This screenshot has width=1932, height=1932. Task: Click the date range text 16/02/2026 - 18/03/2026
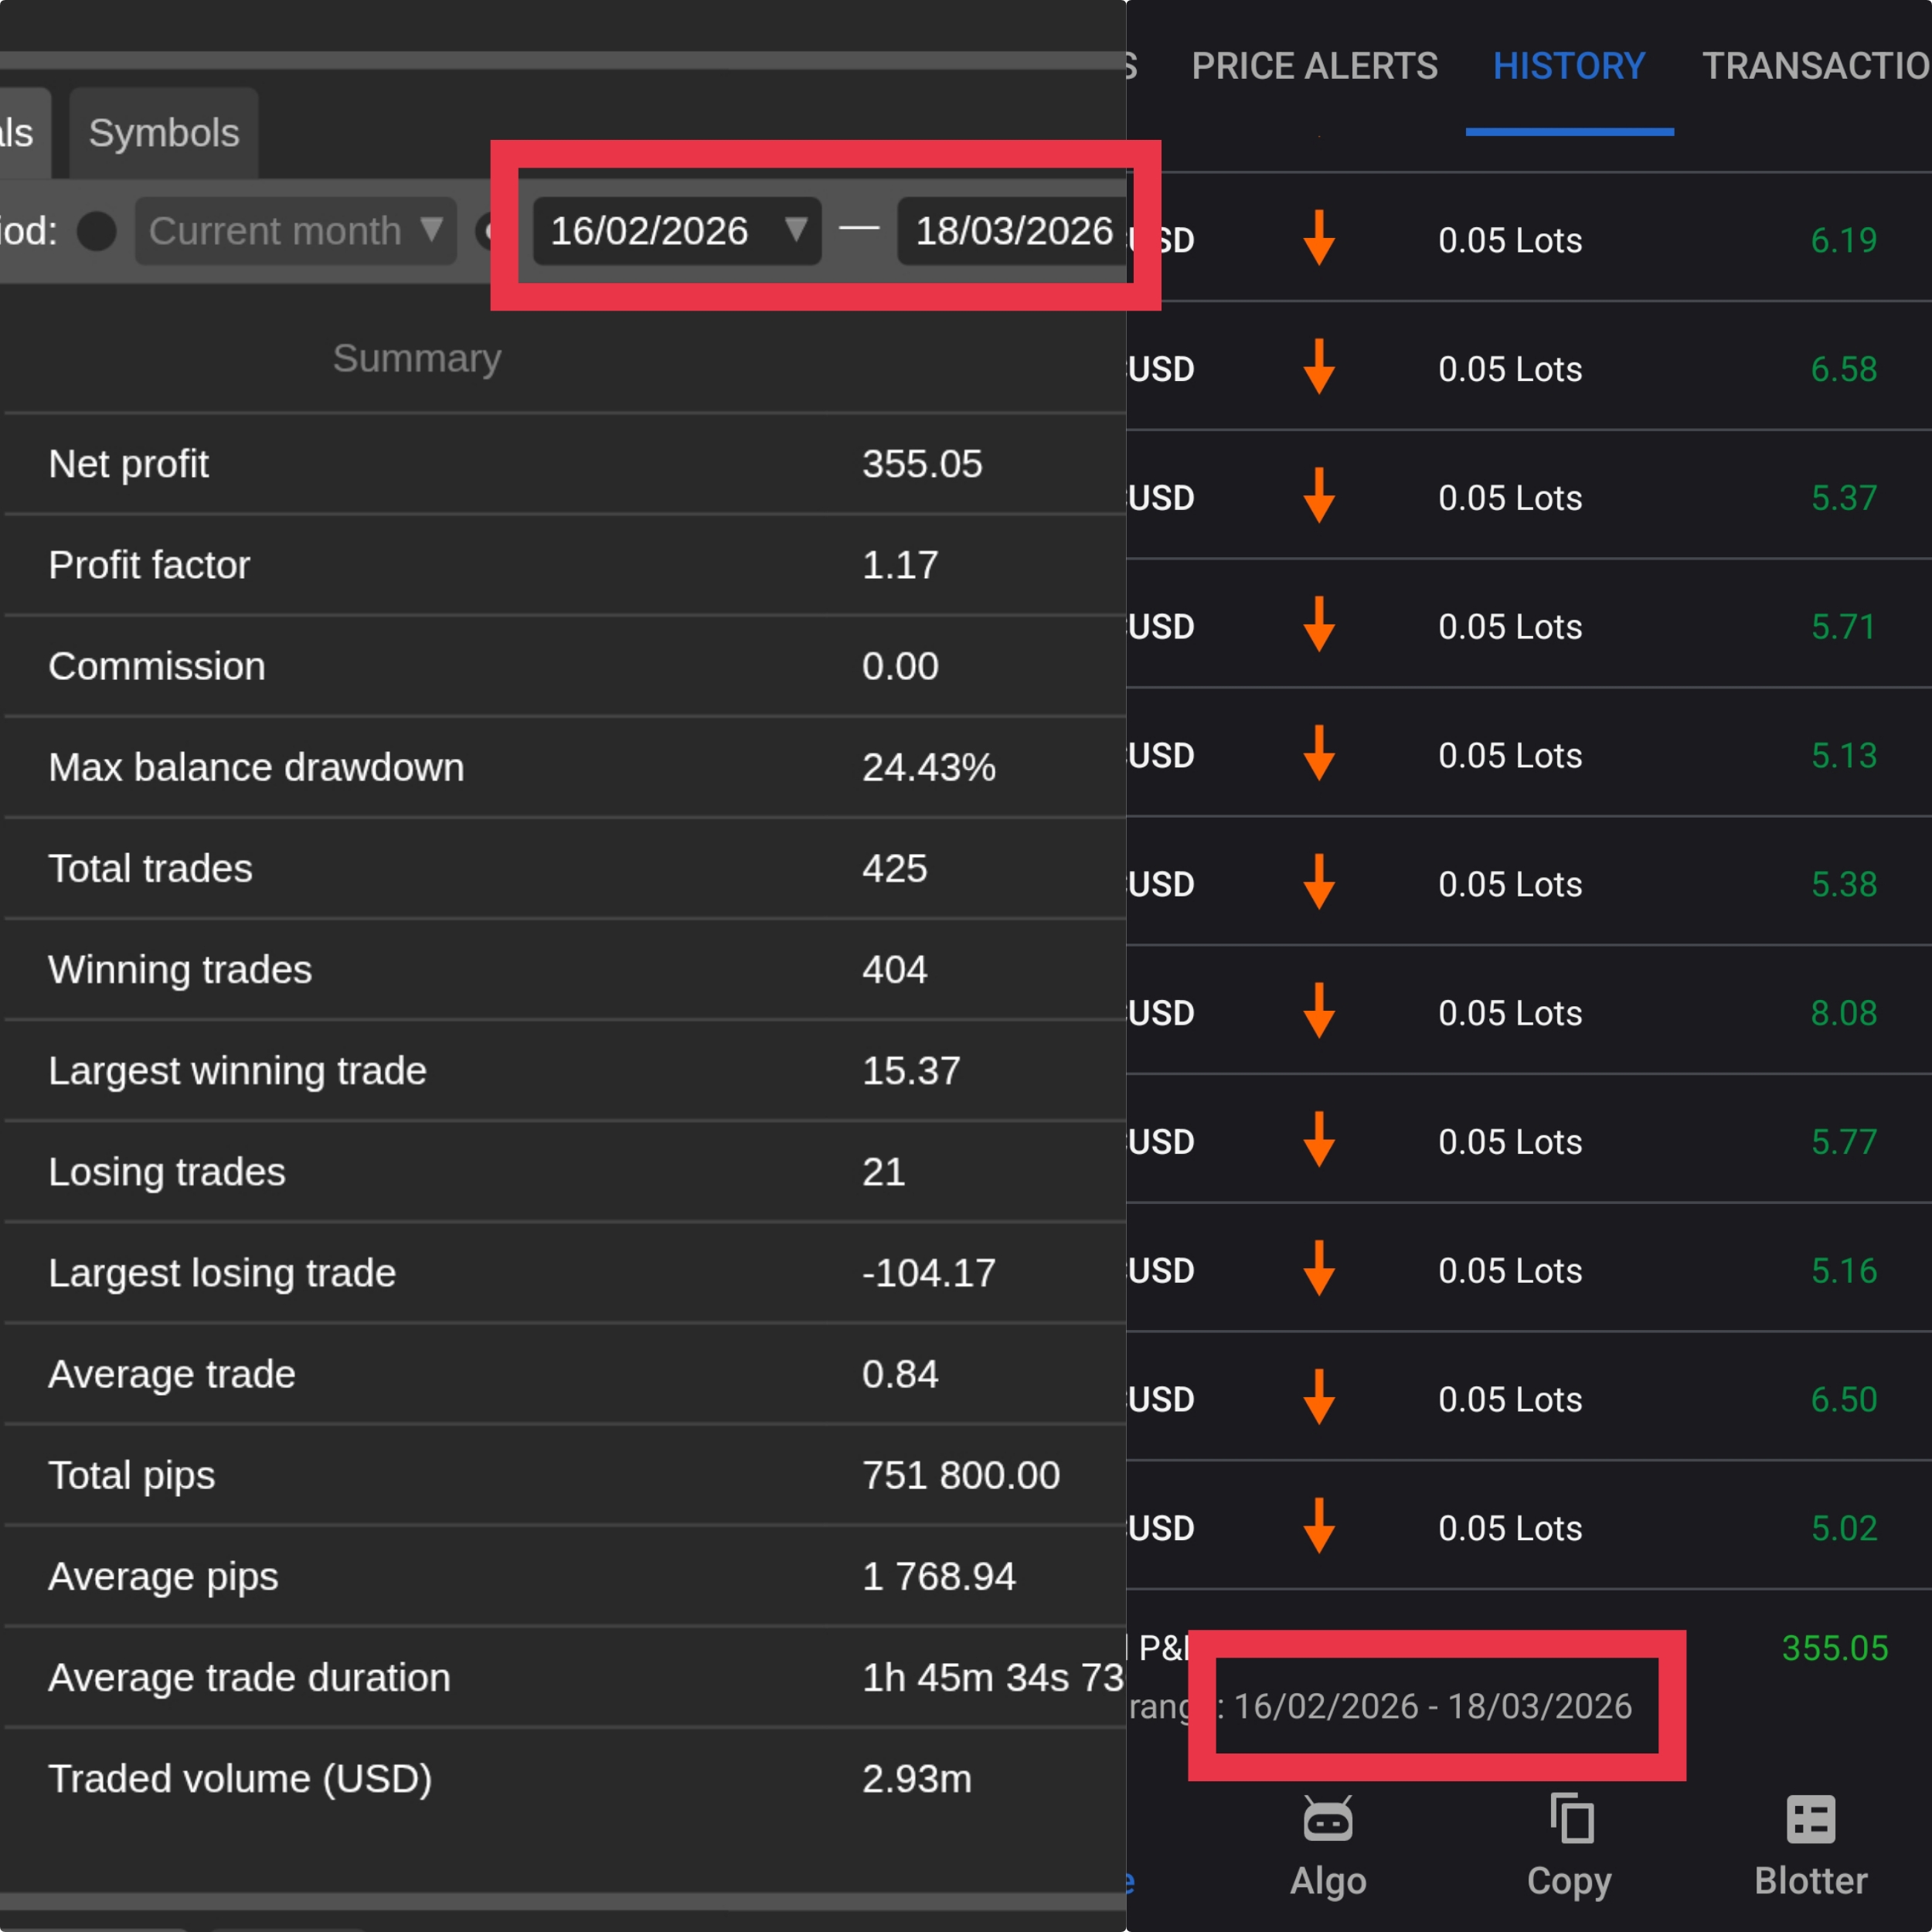point(1434,1707)
